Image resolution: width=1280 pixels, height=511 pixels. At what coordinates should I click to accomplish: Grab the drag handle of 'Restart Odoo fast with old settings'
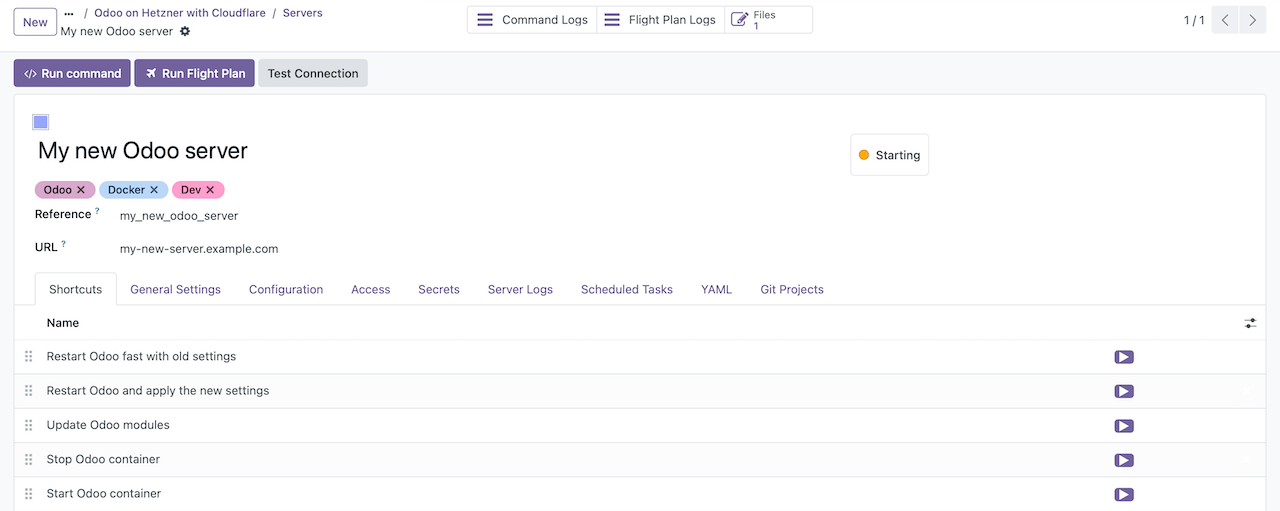(29, 357)
